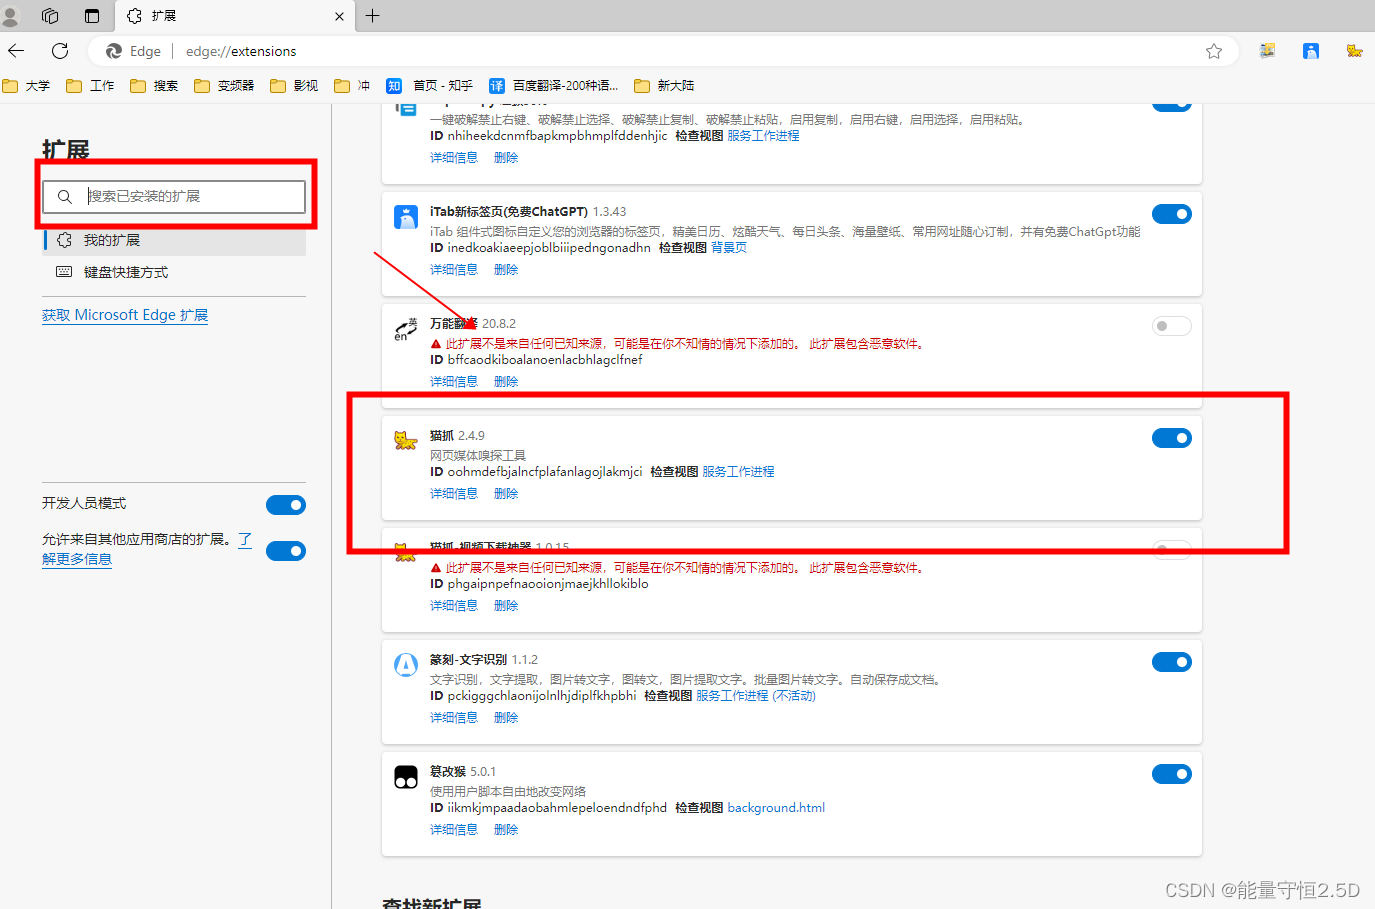Open the 影视 bookmarks folder

[294, 86]
